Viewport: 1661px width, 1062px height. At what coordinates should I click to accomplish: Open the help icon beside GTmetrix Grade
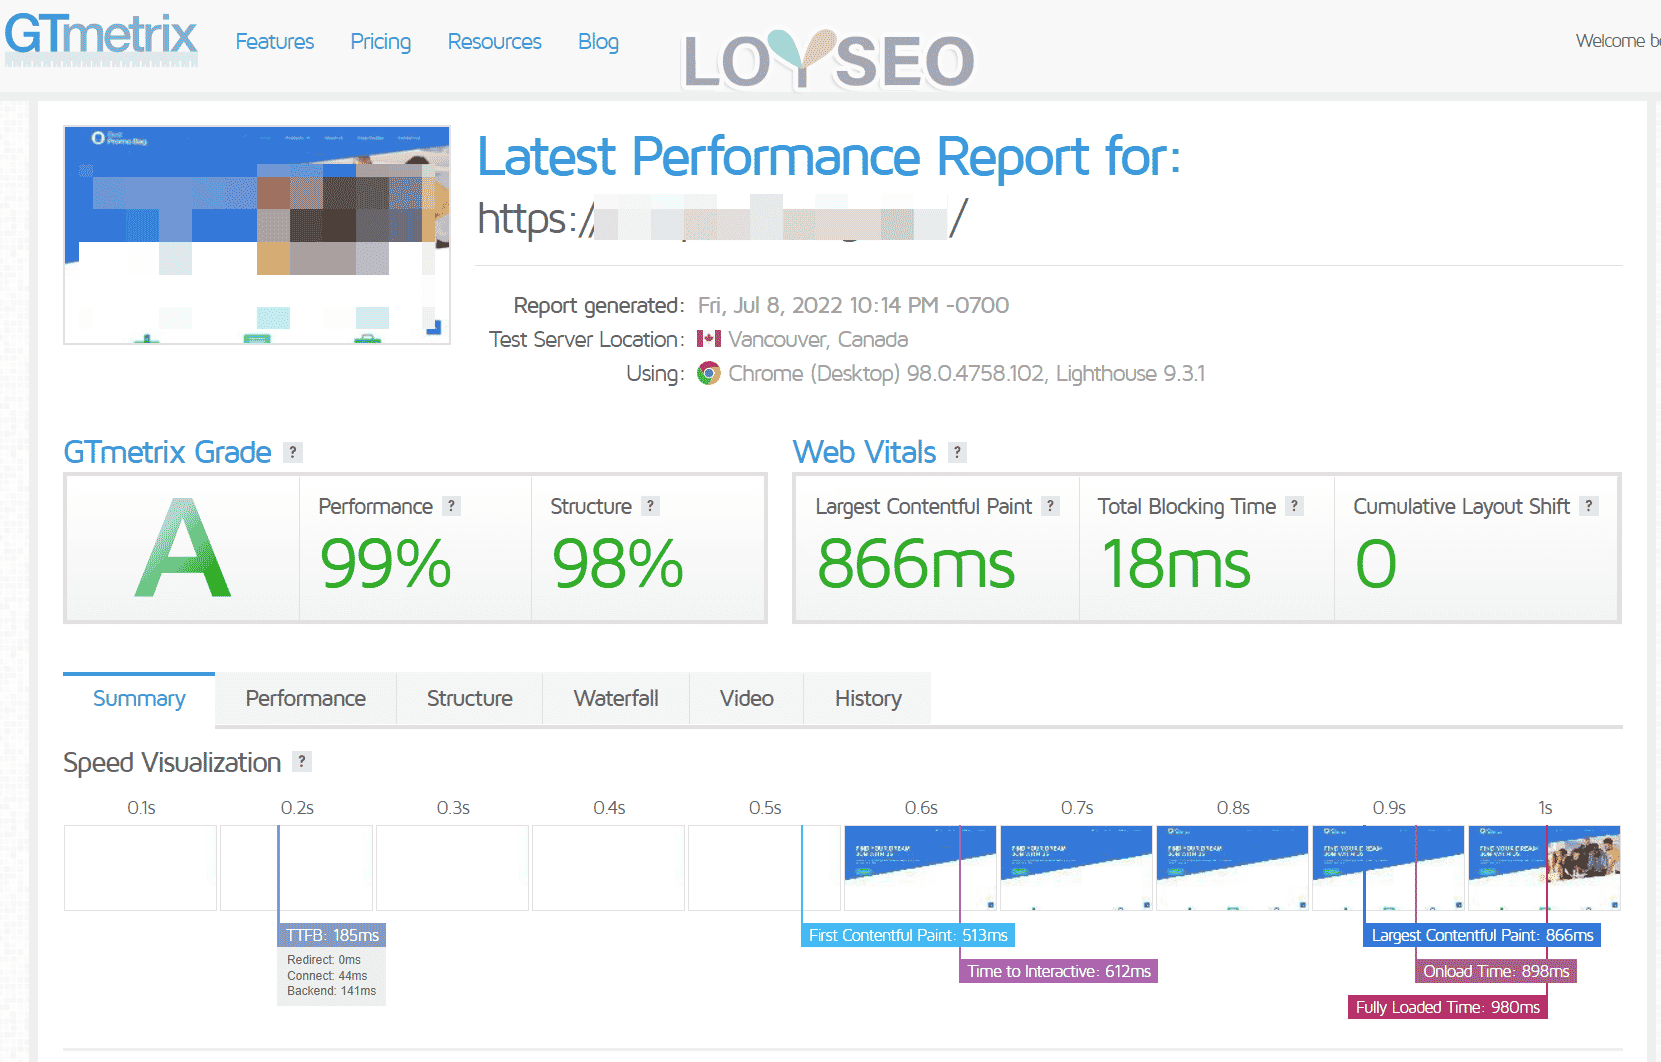[292, 452]
